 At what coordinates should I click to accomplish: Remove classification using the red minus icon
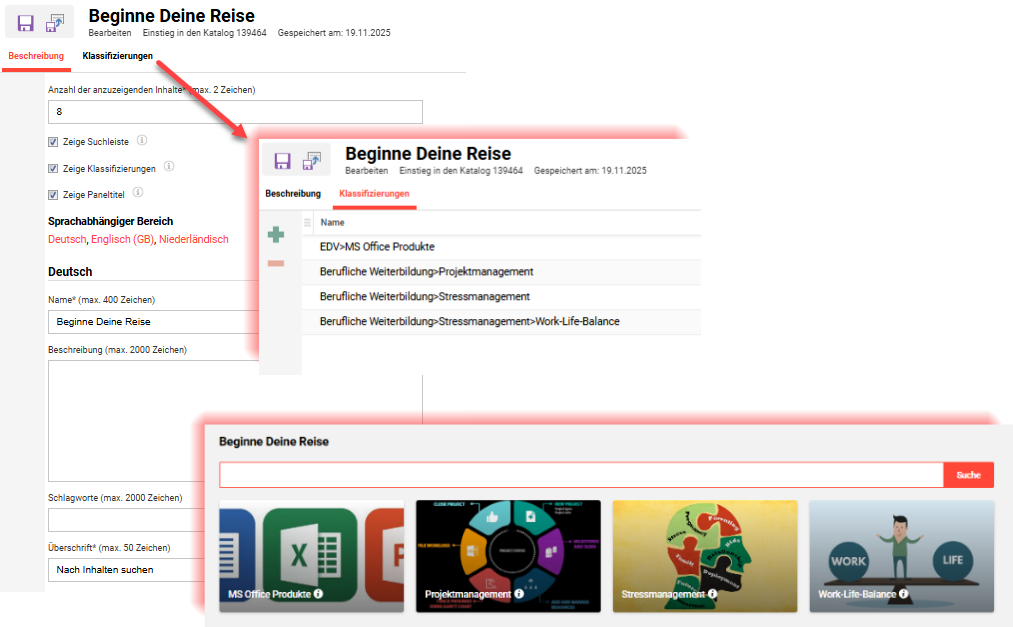click(x=276, y=263)
